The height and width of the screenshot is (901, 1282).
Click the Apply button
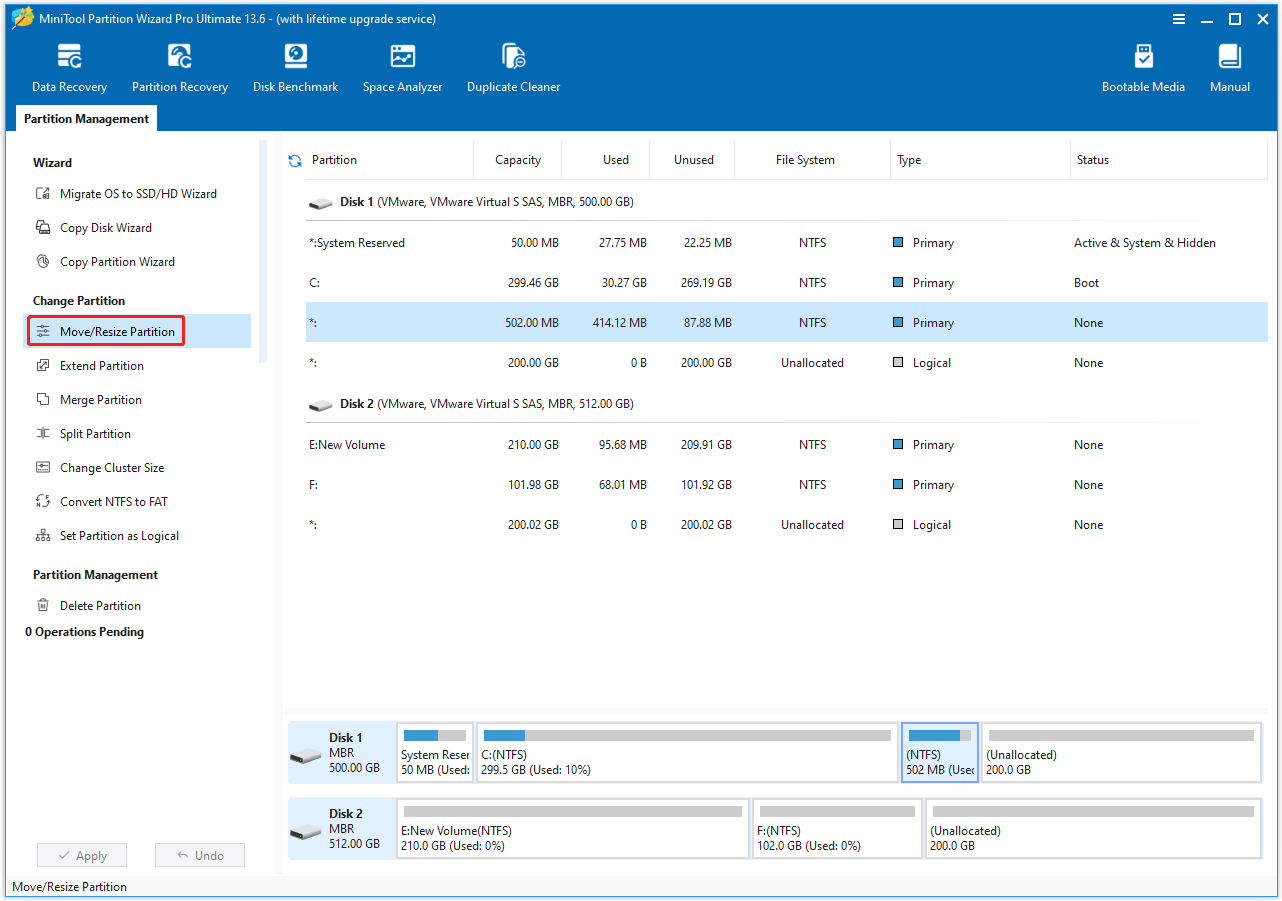click(x=82, y=856)
